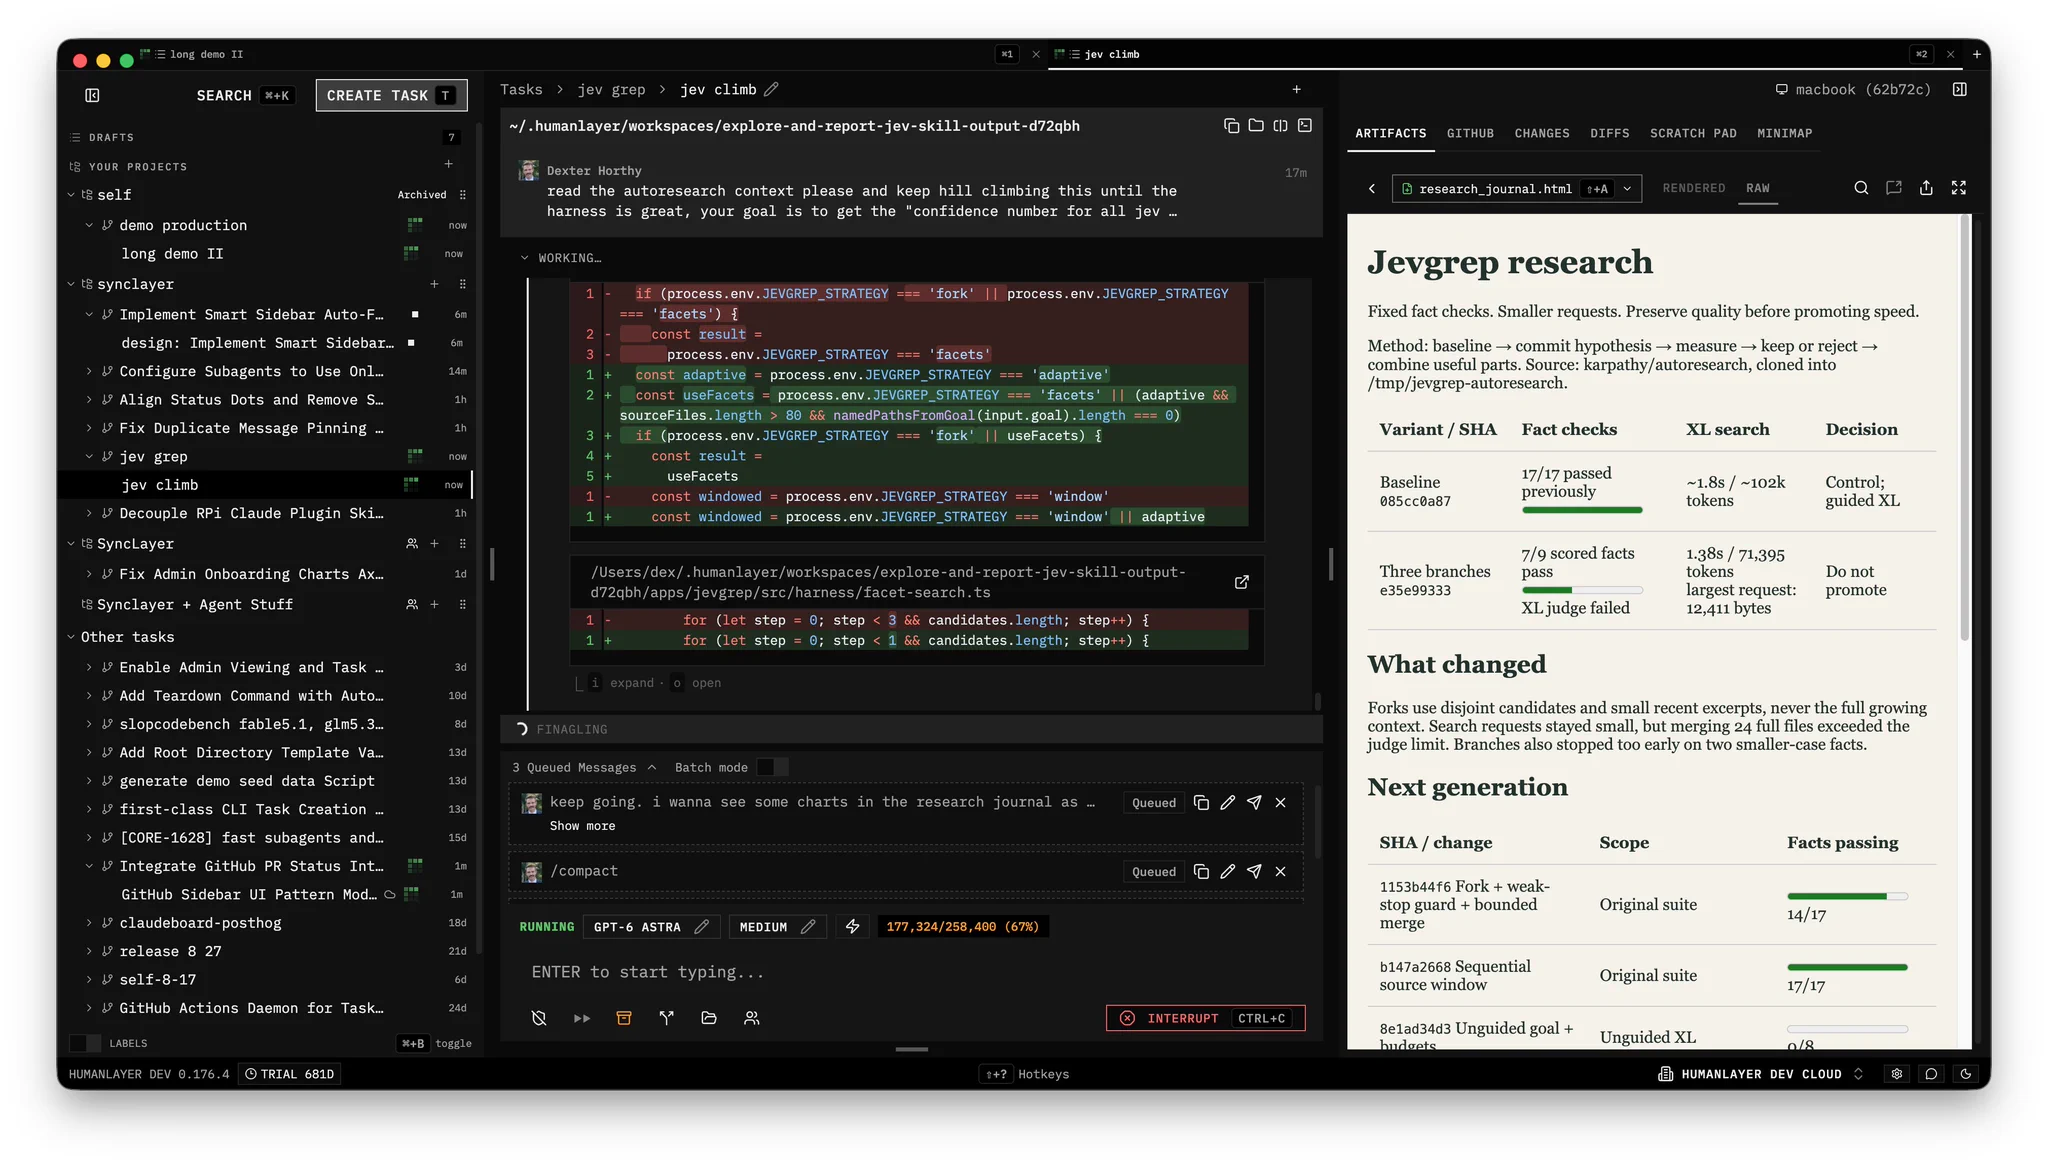Click the pencil icon beside jev climb title
This screenshot has width=2048, height=1165.
(x=771, y=89)
